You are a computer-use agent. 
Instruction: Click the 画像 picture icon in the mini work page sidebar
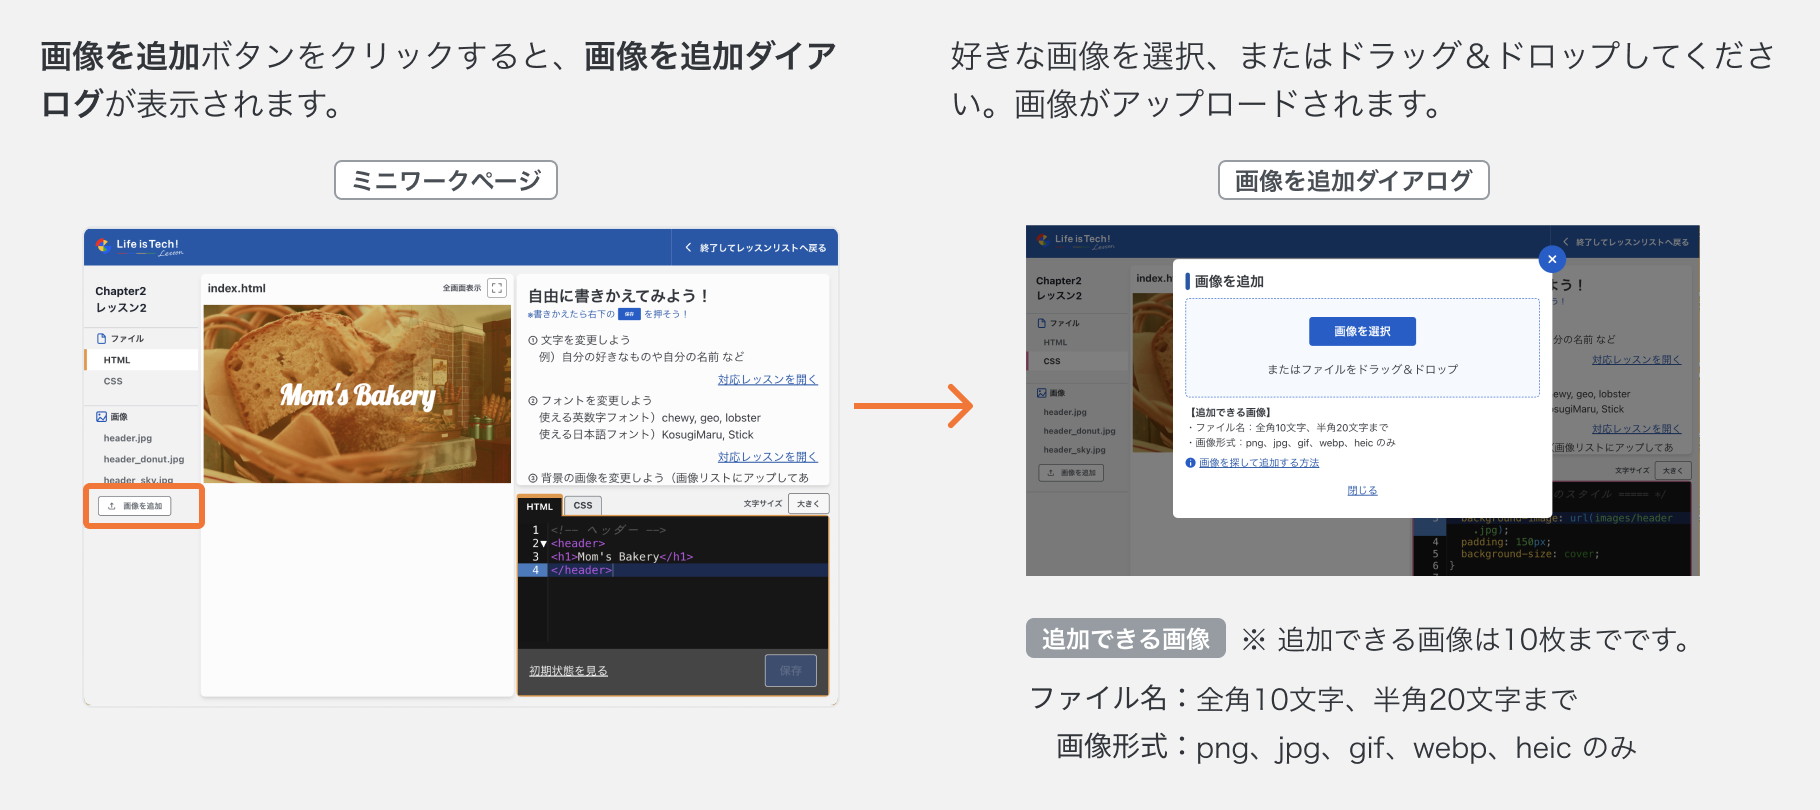coord(101,417)
